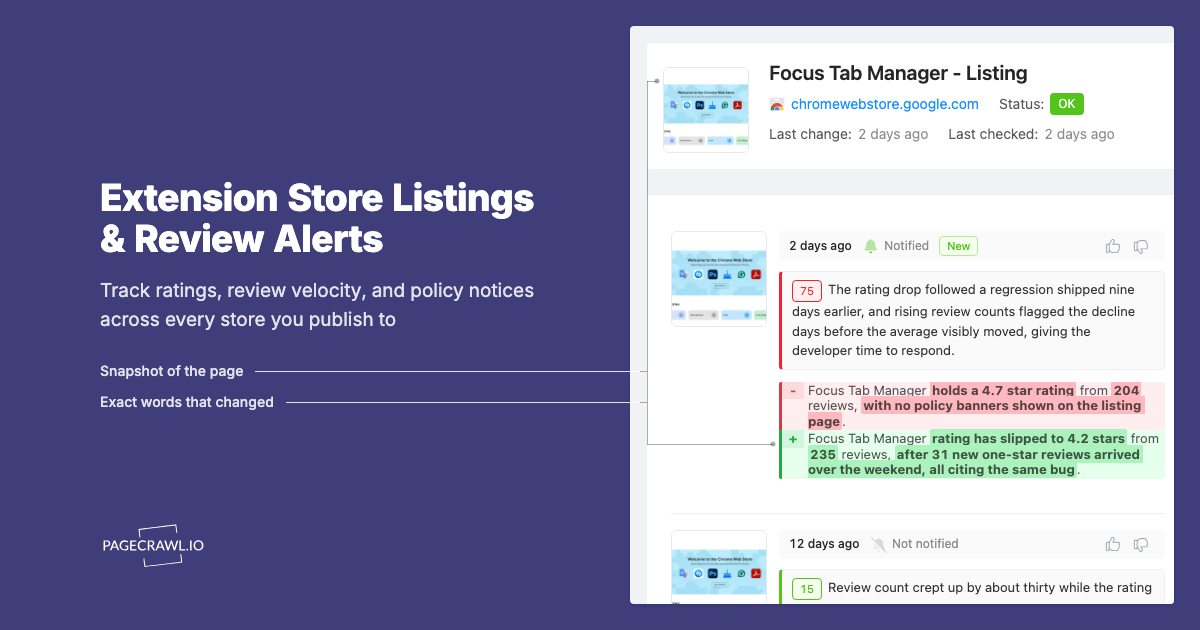Open the Focus Tab Manager listing thumbnail in the header
Image resolution: width=1200 pixels, height=630 pixels.
click(x=706, y=110)
